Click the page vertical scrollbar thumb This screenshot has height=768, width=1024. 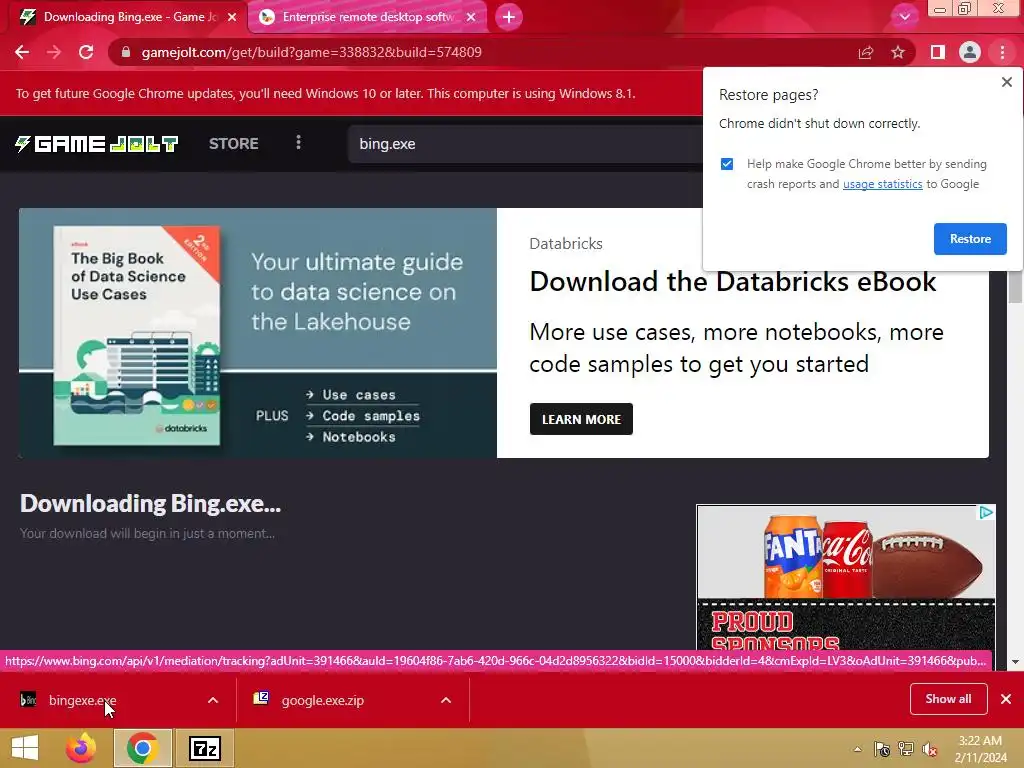click(x=1015, y=286)
